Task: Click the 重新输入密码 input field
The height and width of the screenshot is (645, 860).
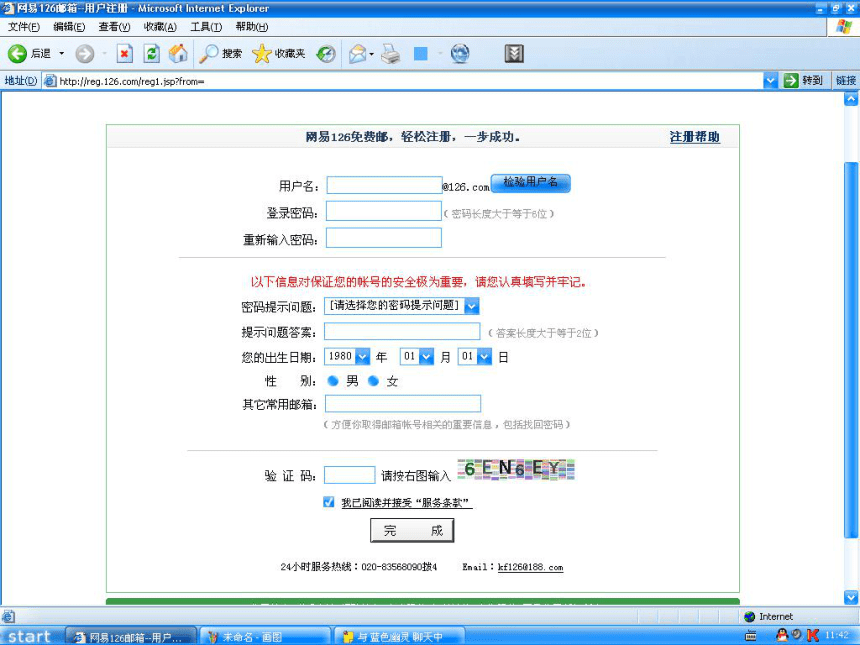Action: click(383, 237)
